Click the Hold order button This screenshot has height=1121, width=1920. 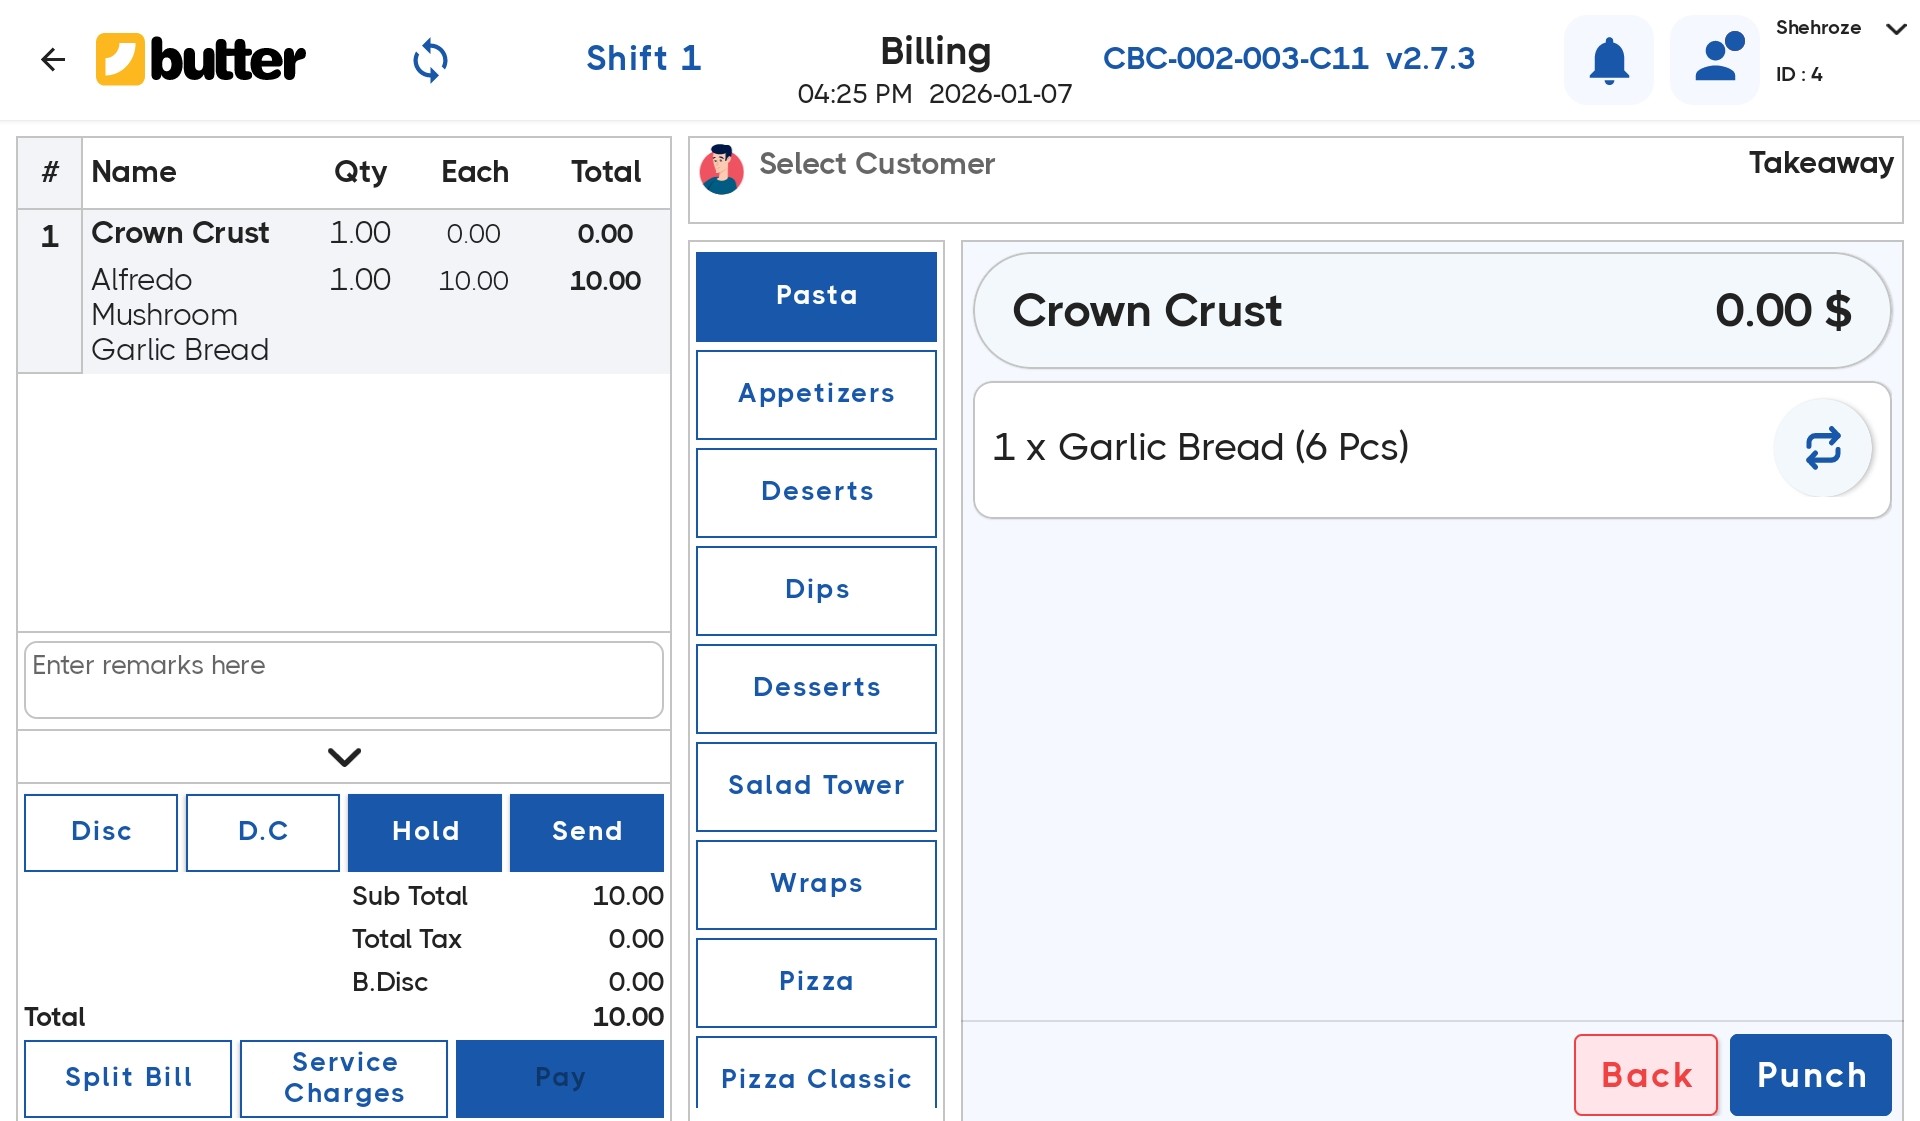click(425, 832)
